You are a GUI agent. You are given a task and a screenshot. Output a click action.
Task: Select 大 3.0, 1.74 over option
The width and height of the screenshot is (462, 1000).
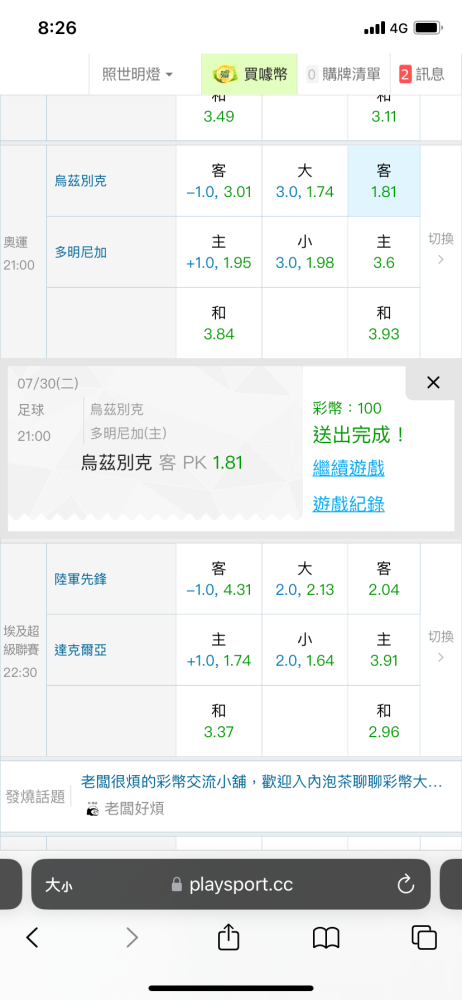pyautogui.click(x=304, y=181)
